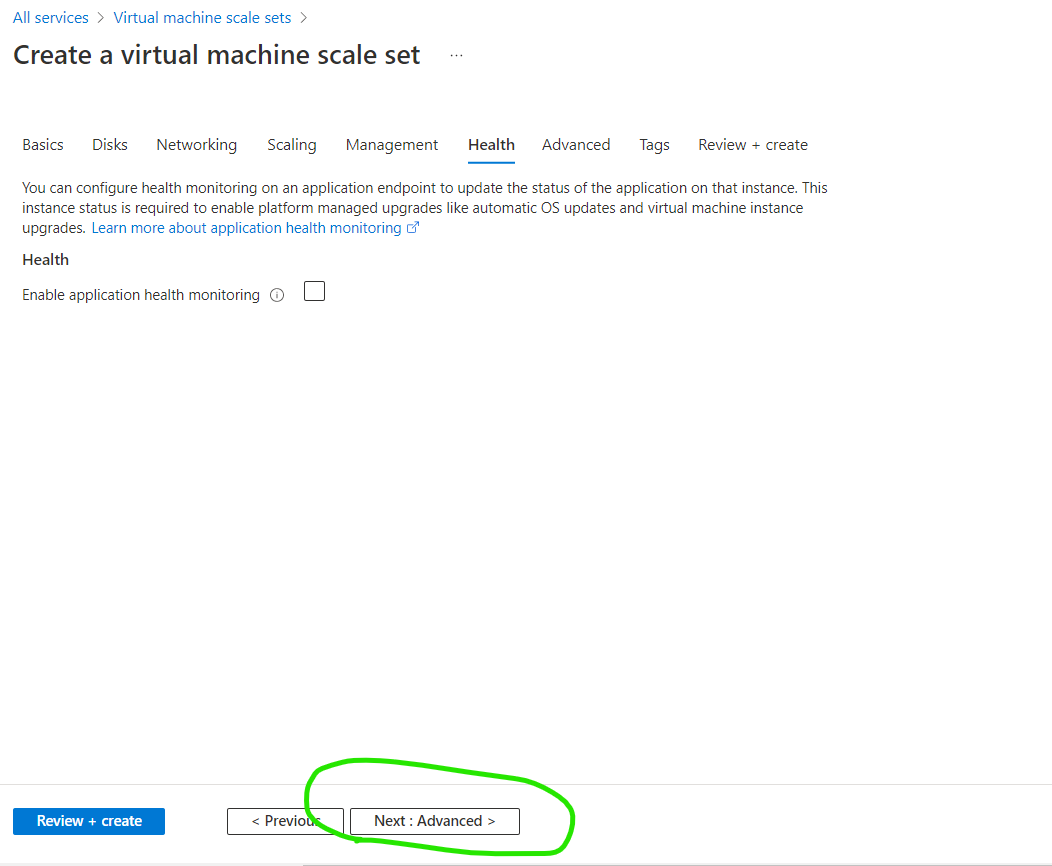The height and width of the screenshot is (866, 1052).
Task: Open the Management tab
Action: point(392,145)
